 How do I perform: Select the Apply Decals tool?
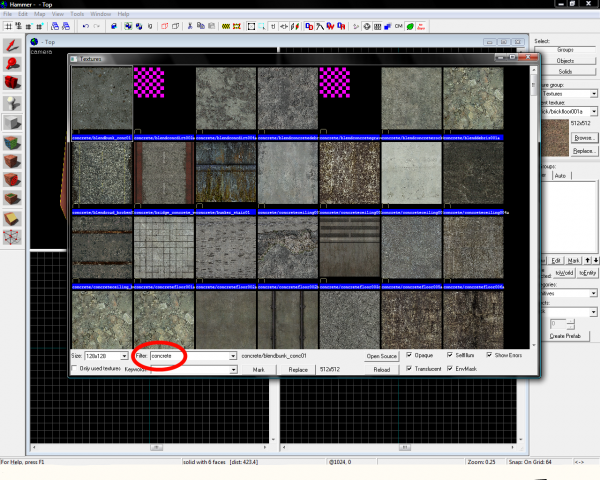(x=12, y=180)
